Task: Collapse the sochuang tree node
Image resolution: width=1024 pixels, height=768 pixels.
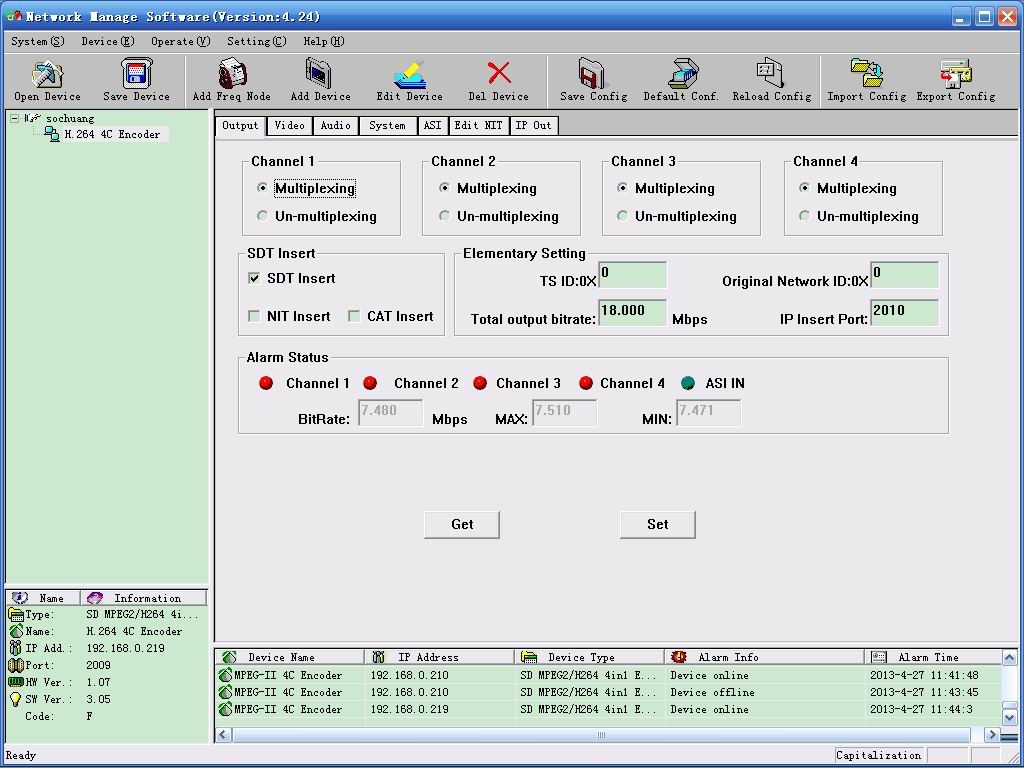Action: 14,118
